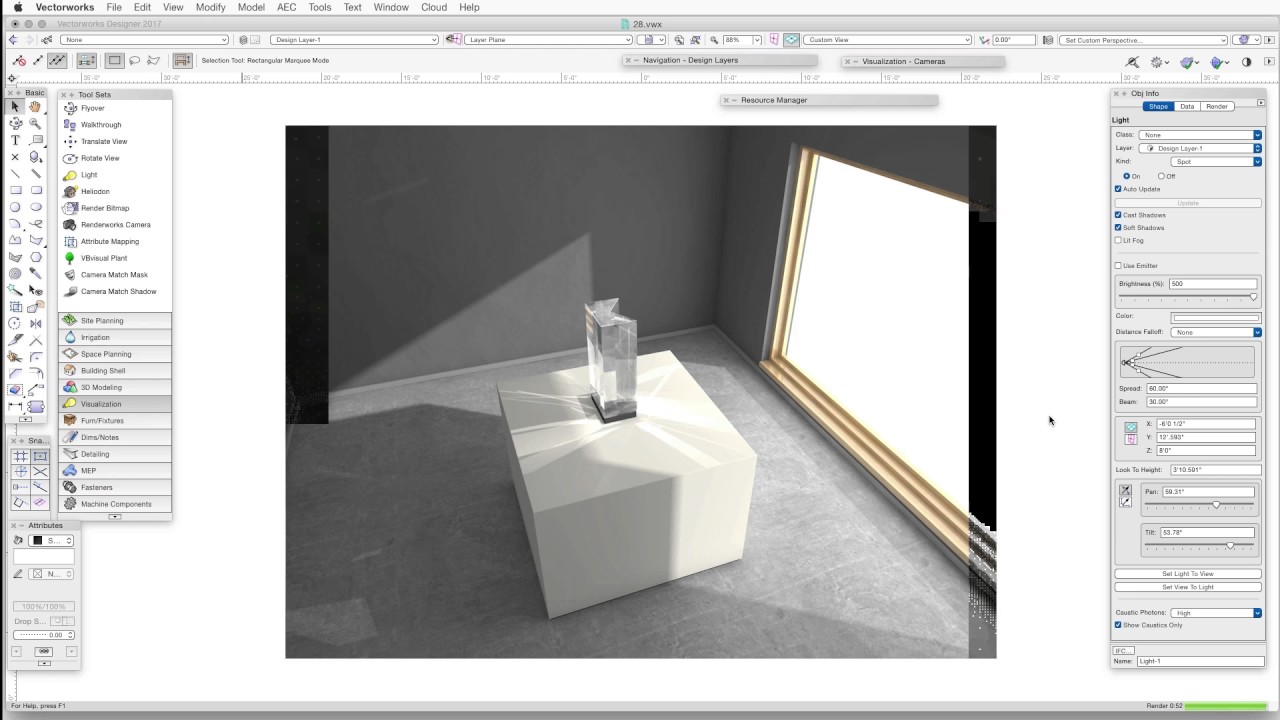Click the IFC button in Obj Info
This screenshot has height=720, width=1280.
click(x=1123, y=650)
